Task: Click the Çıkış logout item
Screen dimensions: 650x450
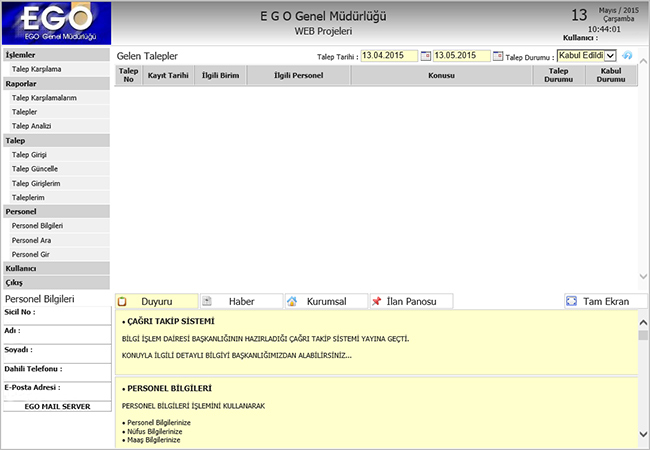Action: coord(54,283)
